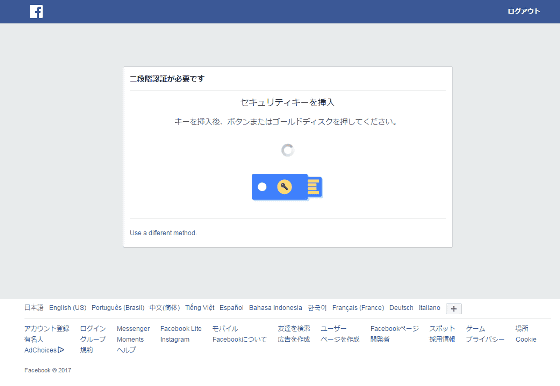Select Français (France) language
Viewport: 560px width, 386px height.
pyautogui.click(x=358, y=307)
